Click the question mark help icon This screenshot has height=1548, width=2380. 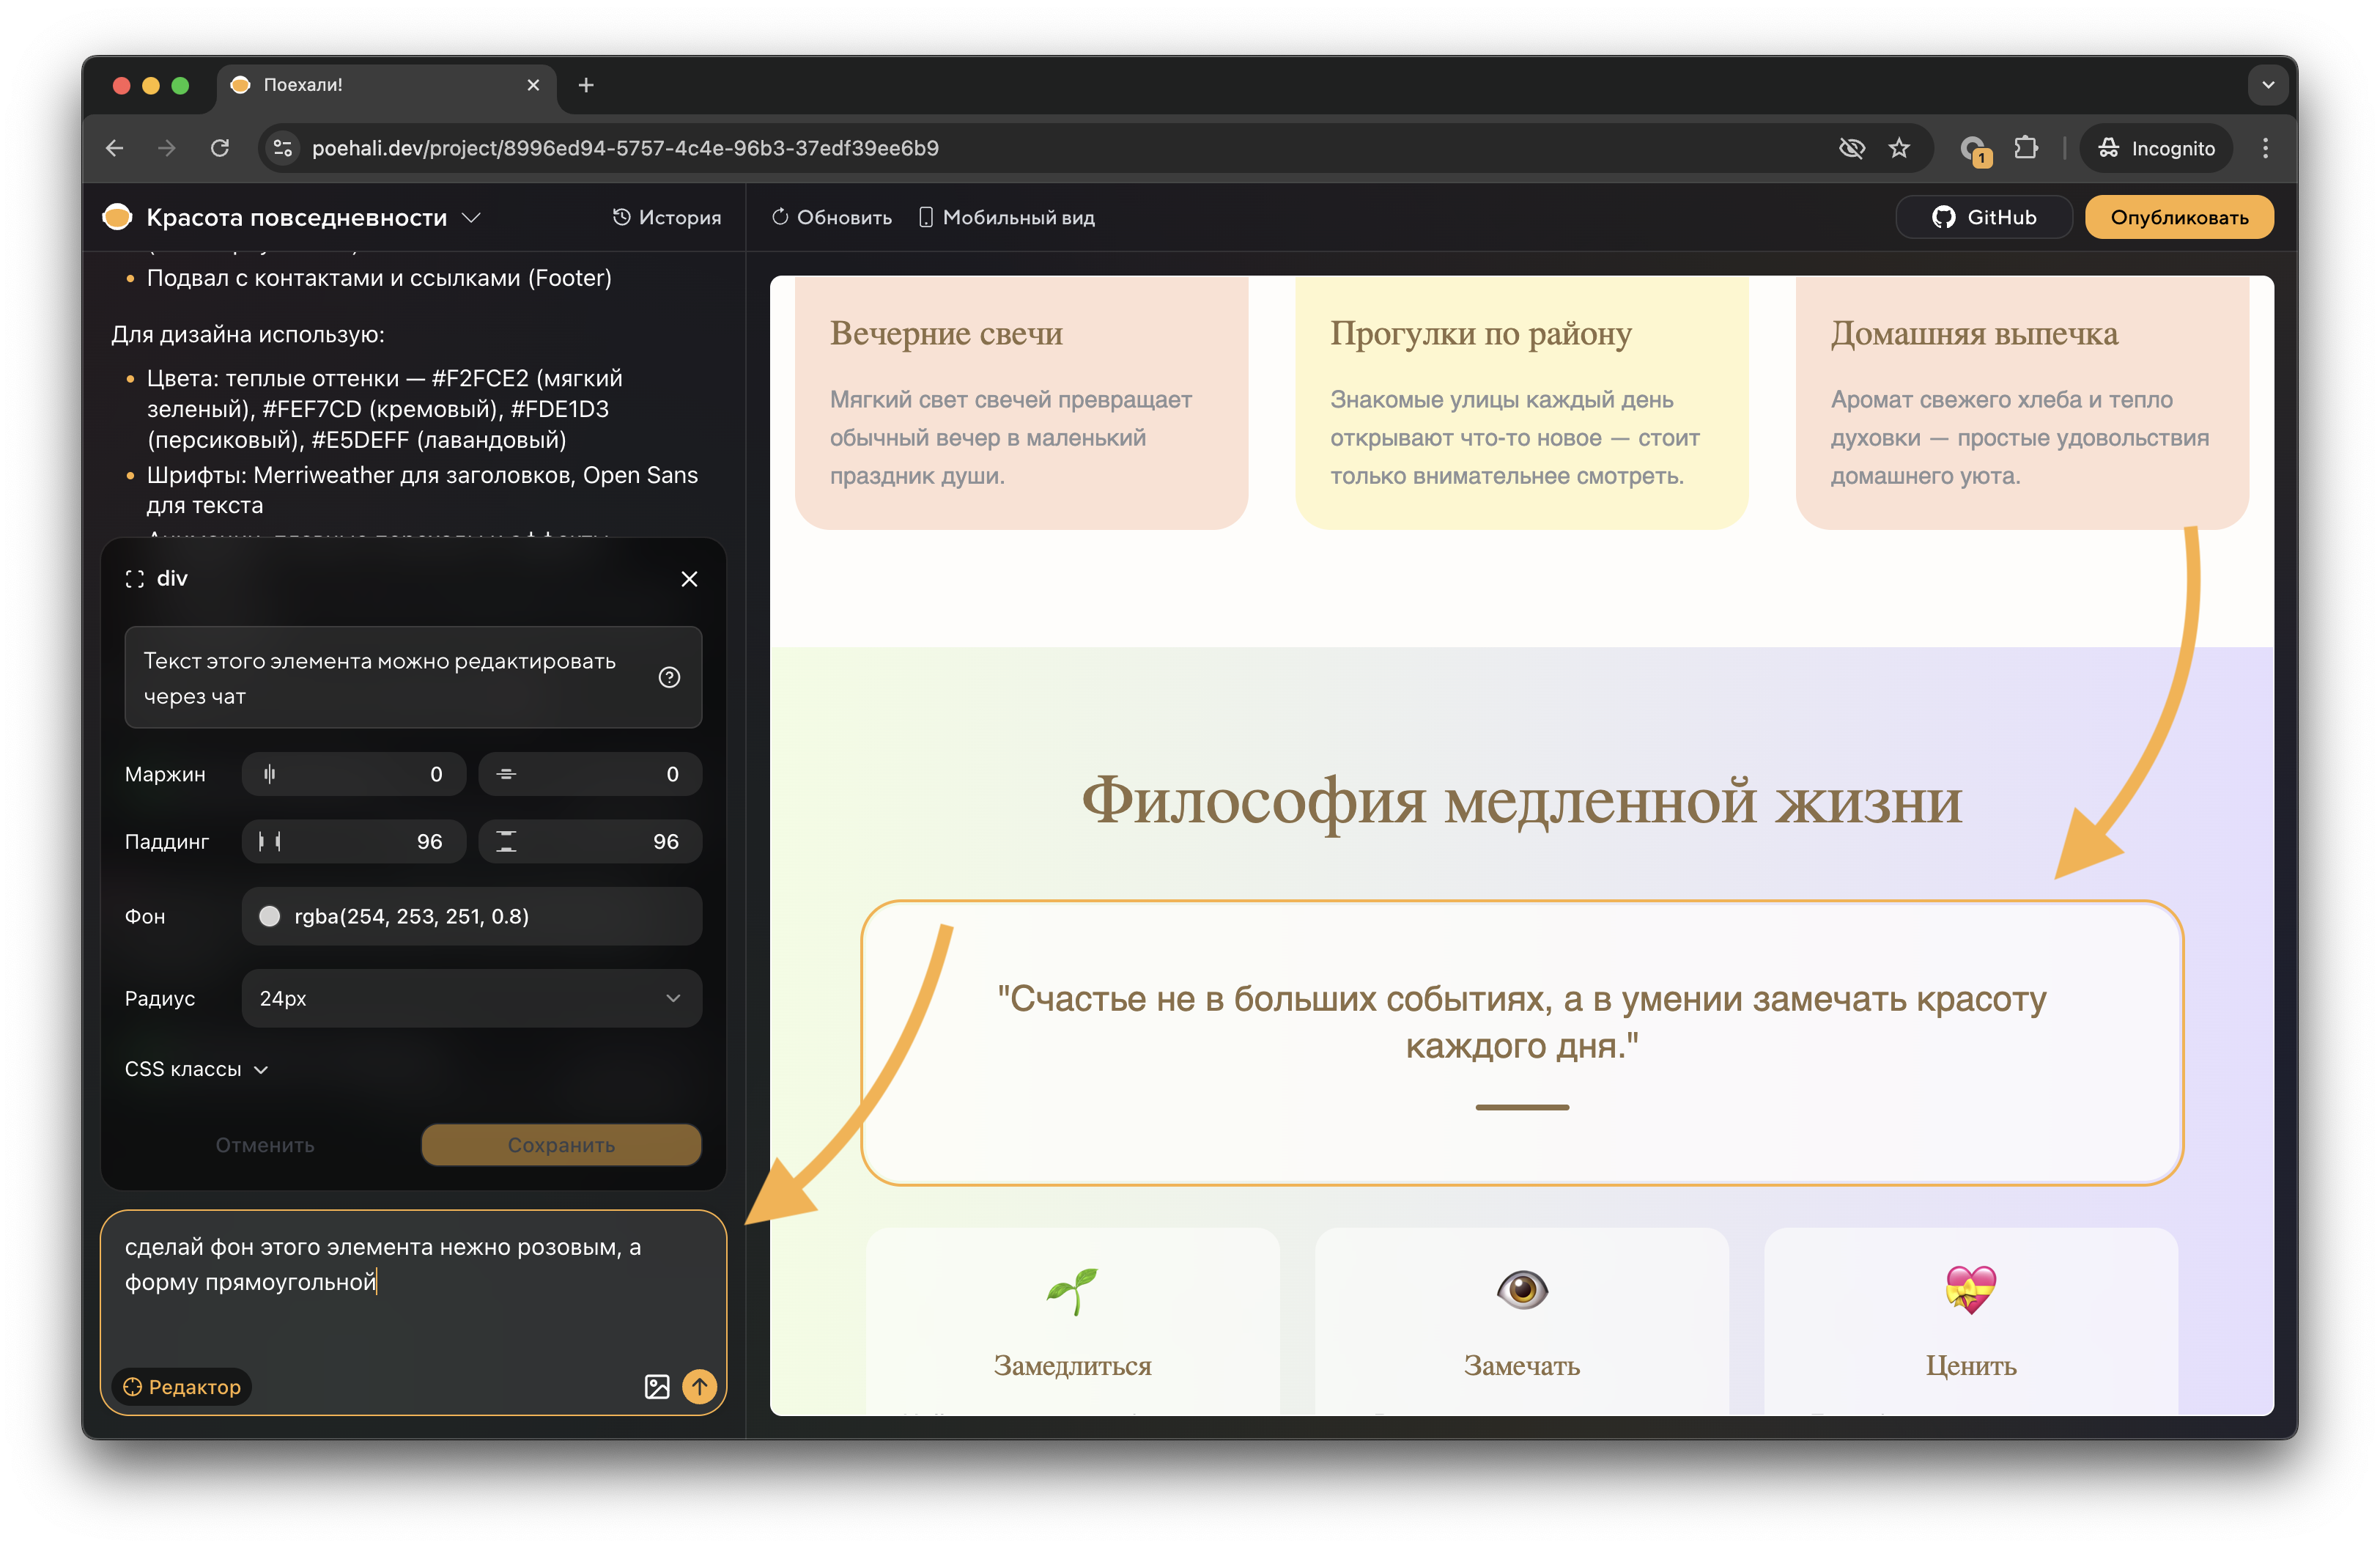(x=668, y=678)
